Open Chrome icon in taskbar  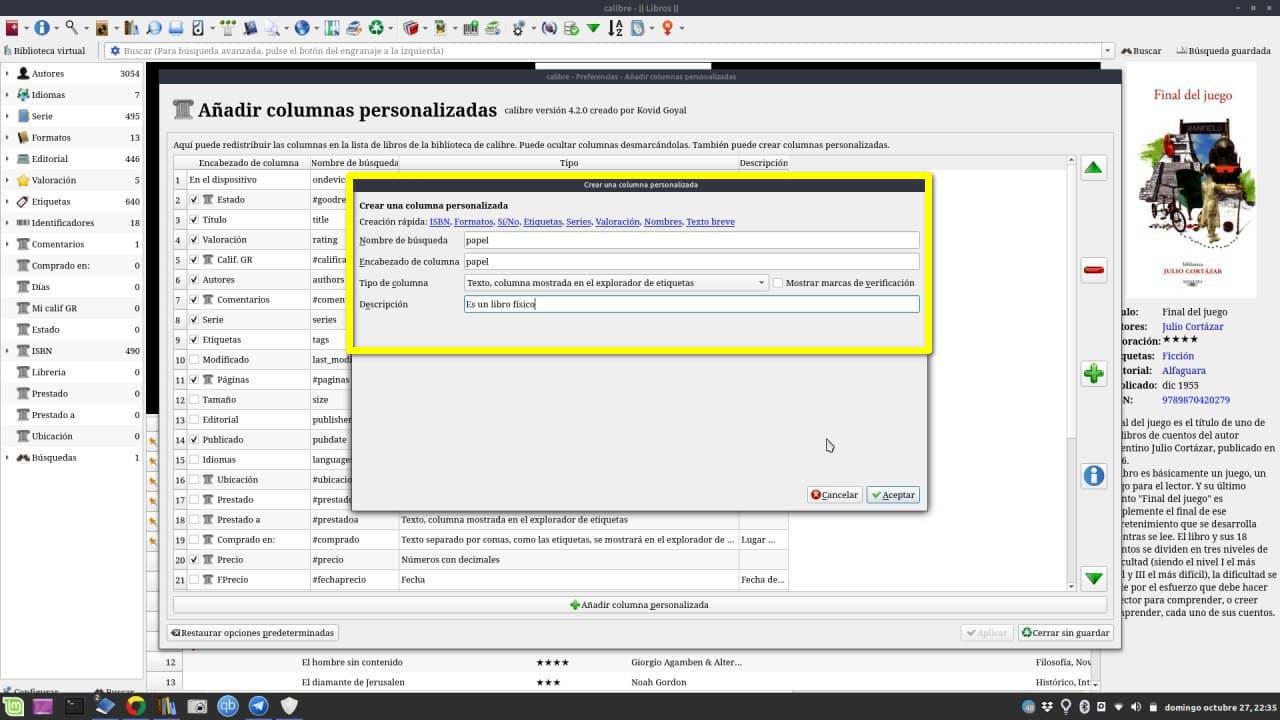click(136, 706)
